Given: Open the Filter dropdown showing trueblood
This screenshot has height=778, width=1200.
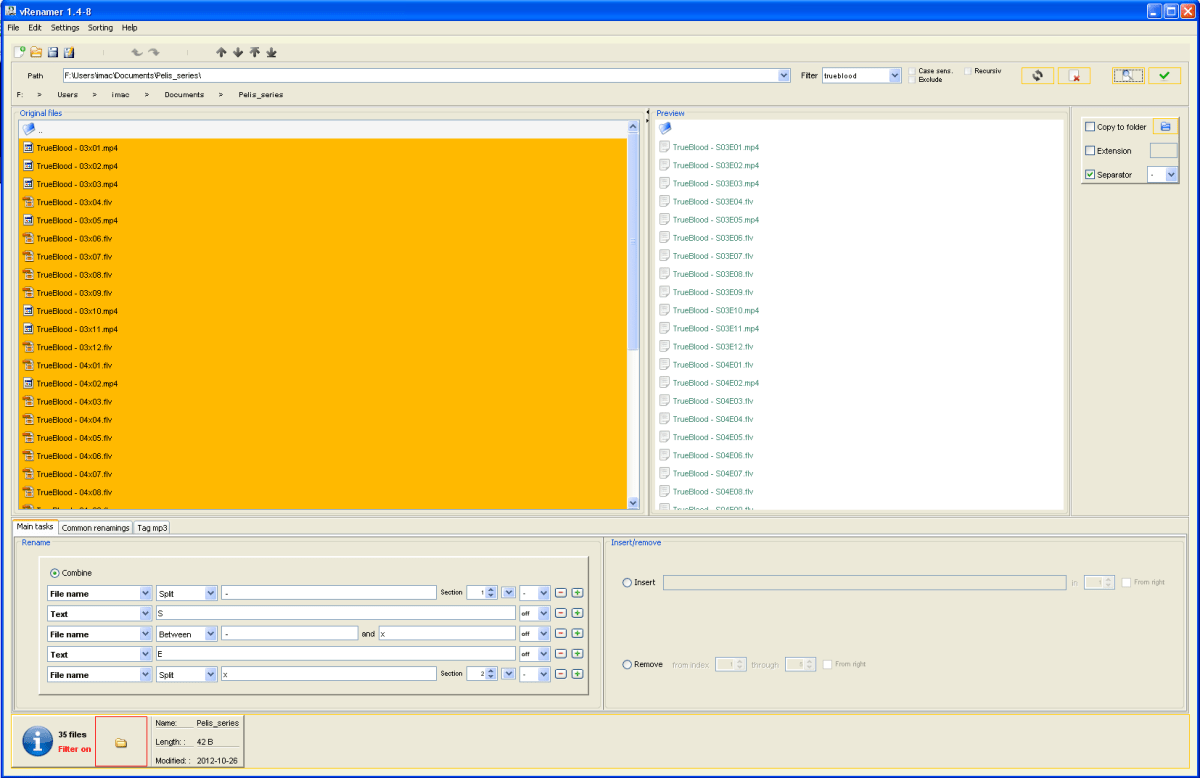Looking at the screenshot, I should click(x=894, y=76).
